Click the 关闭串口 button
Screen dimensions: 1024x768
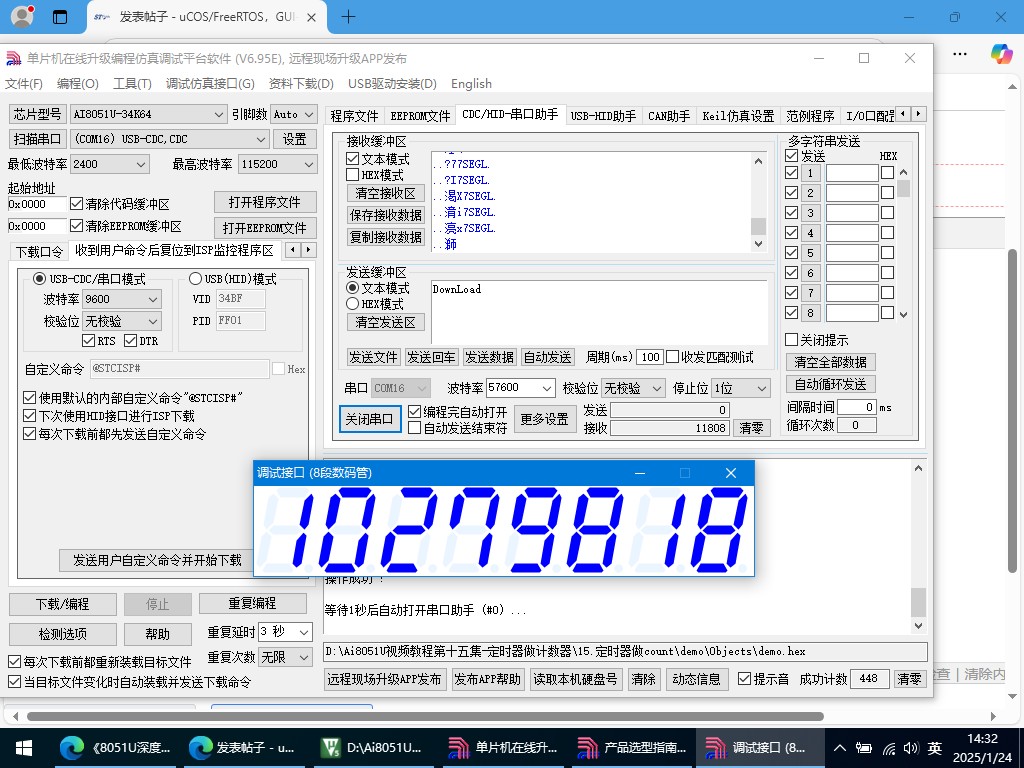click(x=369, y=419)
